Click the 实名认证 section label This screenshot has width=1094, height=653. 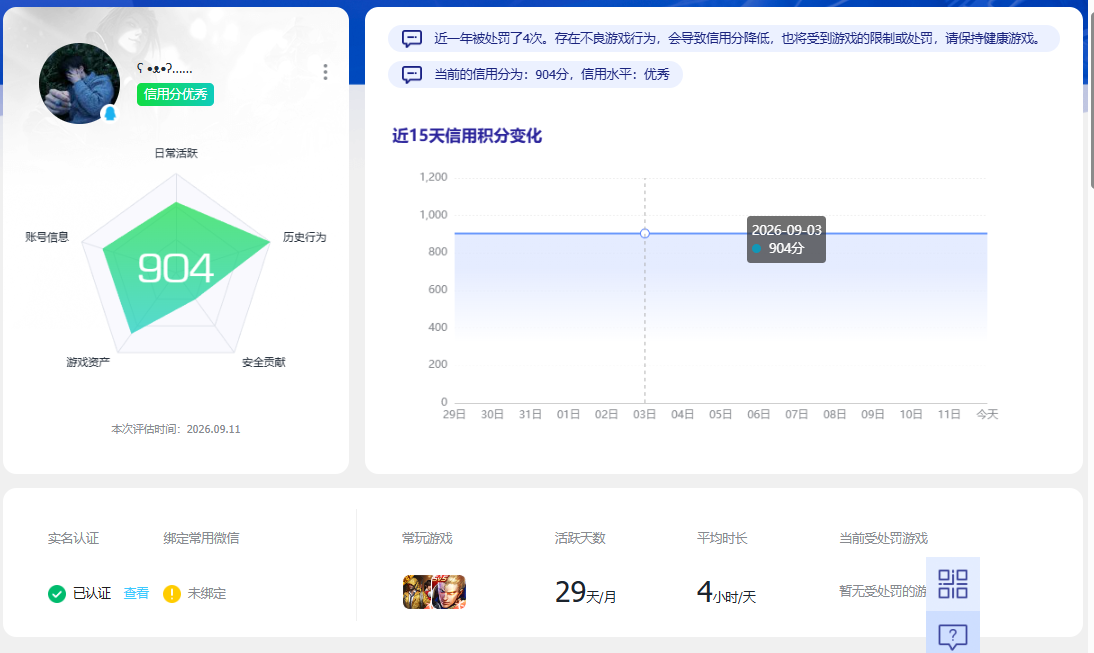(73, 538)
